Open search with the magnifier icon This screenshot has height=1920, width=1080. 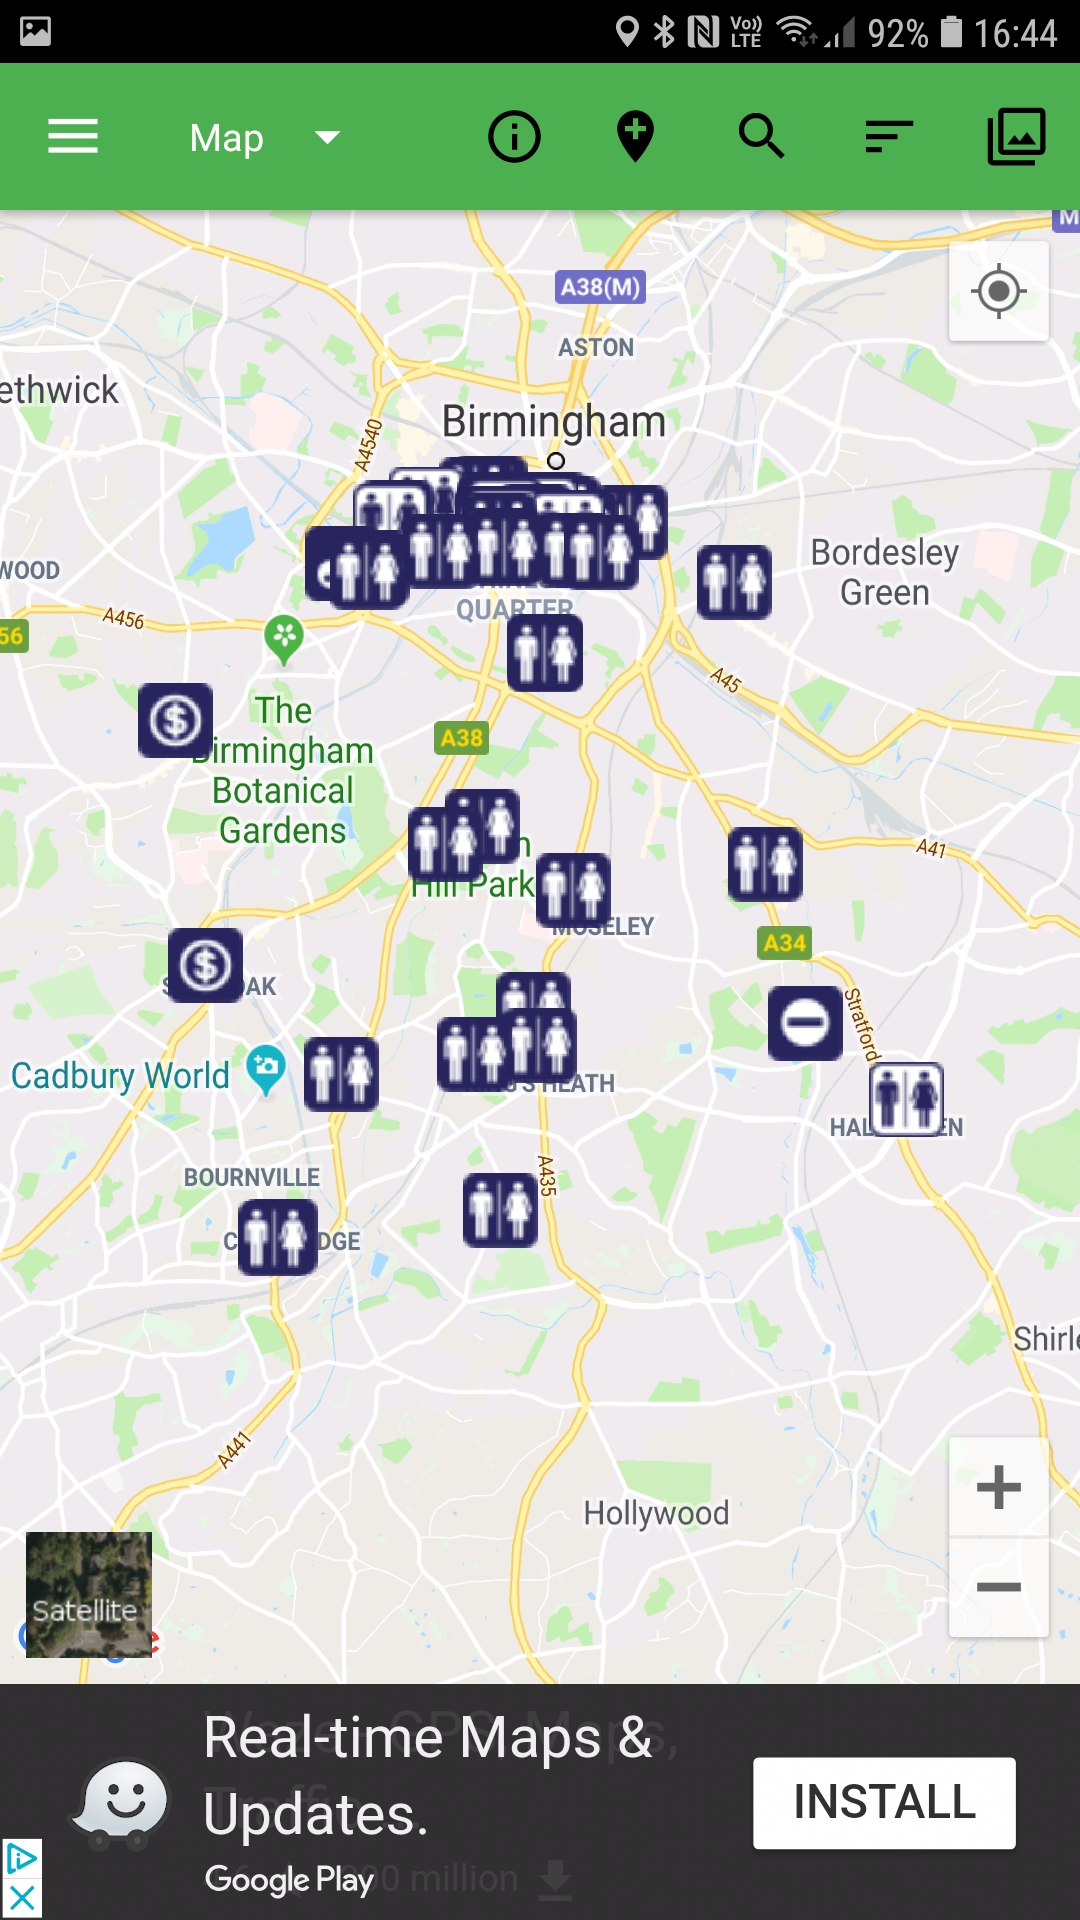[x=761, y=137]
